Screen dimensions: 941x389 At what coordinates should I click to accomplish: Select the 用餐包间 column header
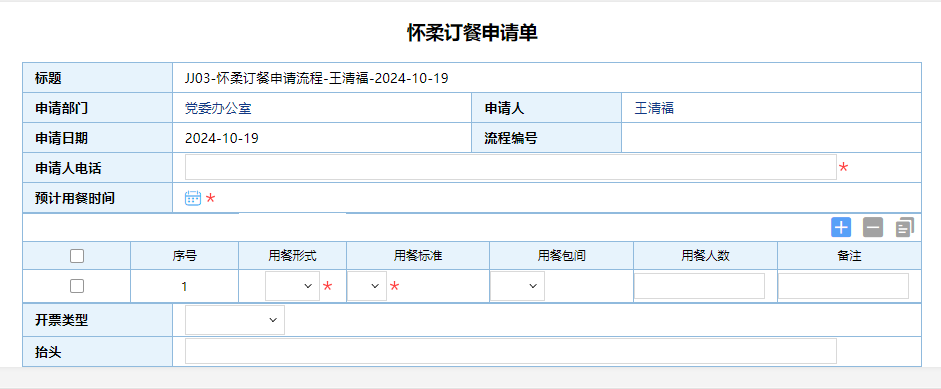coord(561,256)
